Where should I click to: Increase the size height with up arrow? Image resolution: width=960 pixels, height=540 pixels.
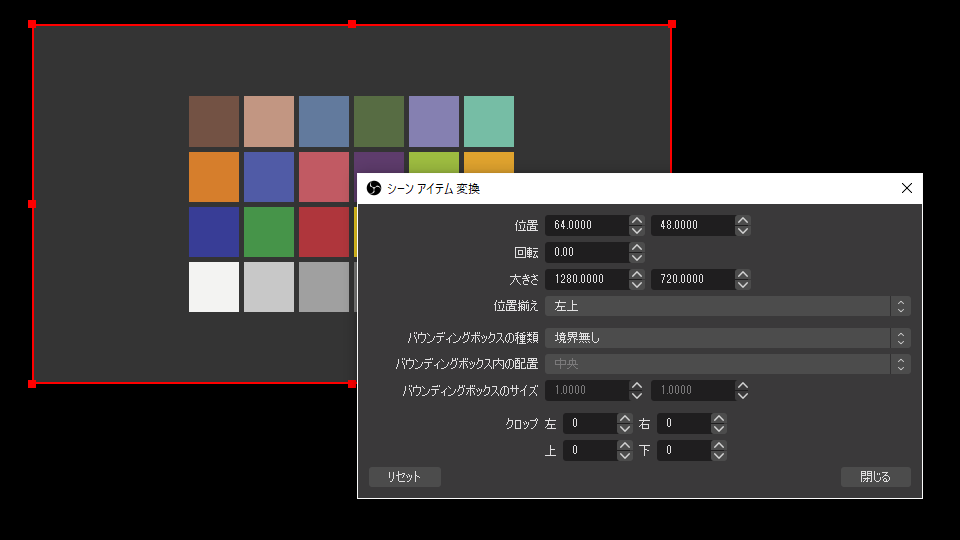pos(743,274)
